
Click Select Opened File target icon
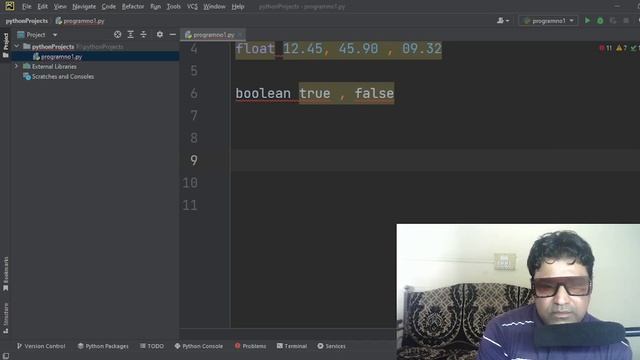(x=118, y=35)
